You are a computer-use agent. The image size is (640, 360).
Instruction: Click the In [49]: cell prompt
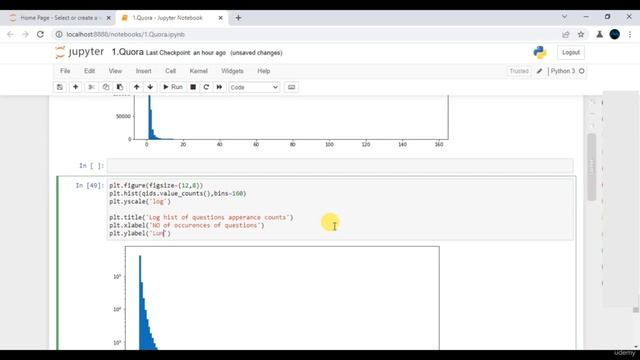[90, 185]
